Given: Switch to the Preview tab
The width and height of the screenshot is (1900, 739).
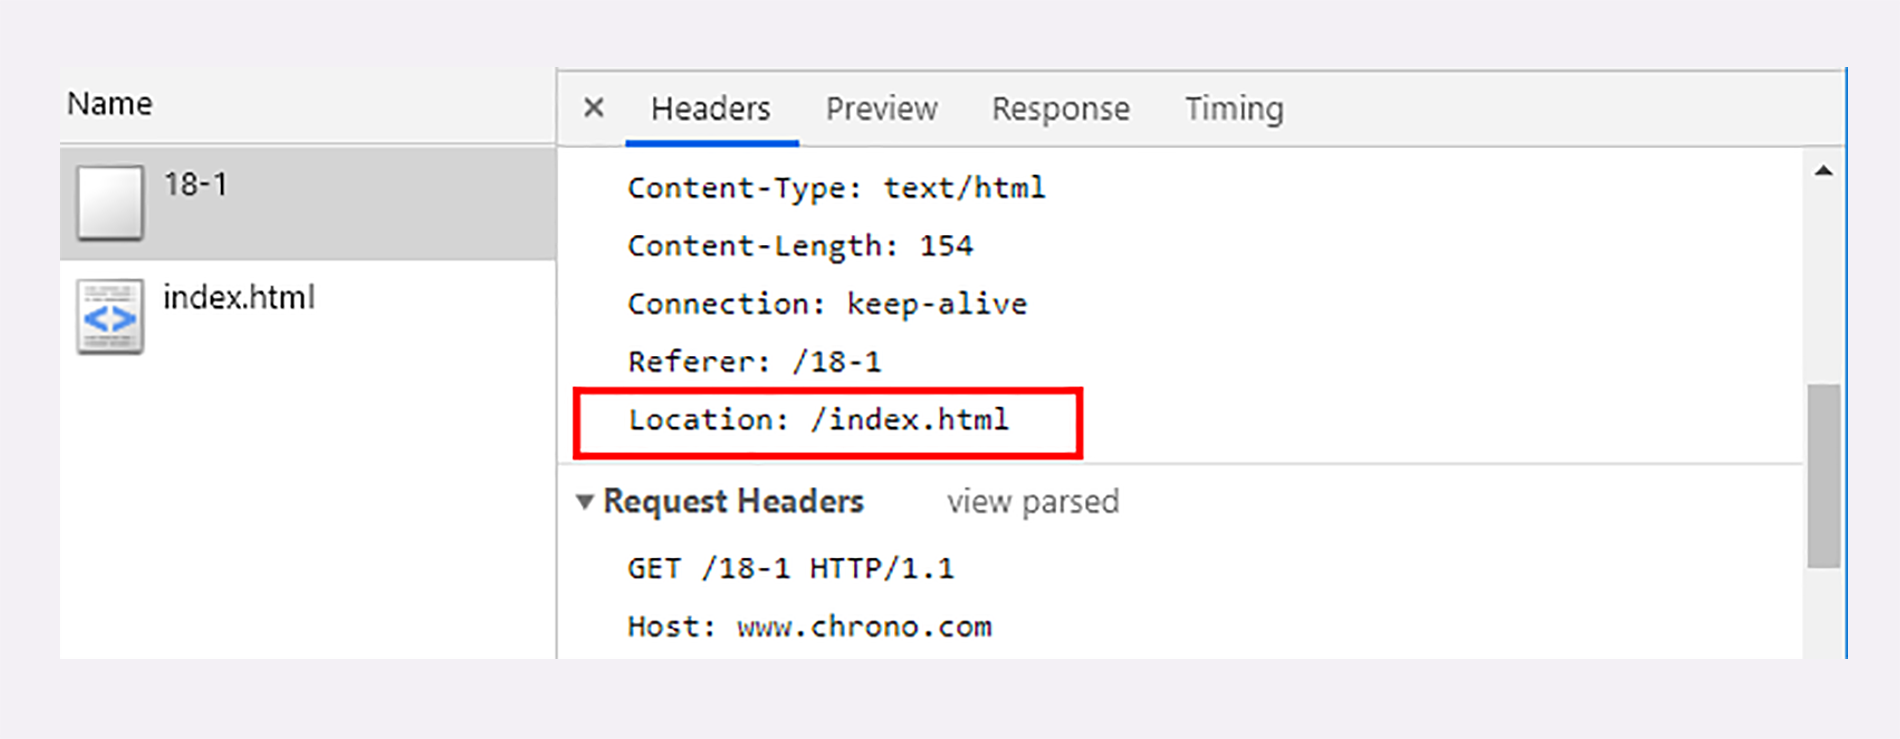Looking at the screenshot, I should (x=881, y=108).
